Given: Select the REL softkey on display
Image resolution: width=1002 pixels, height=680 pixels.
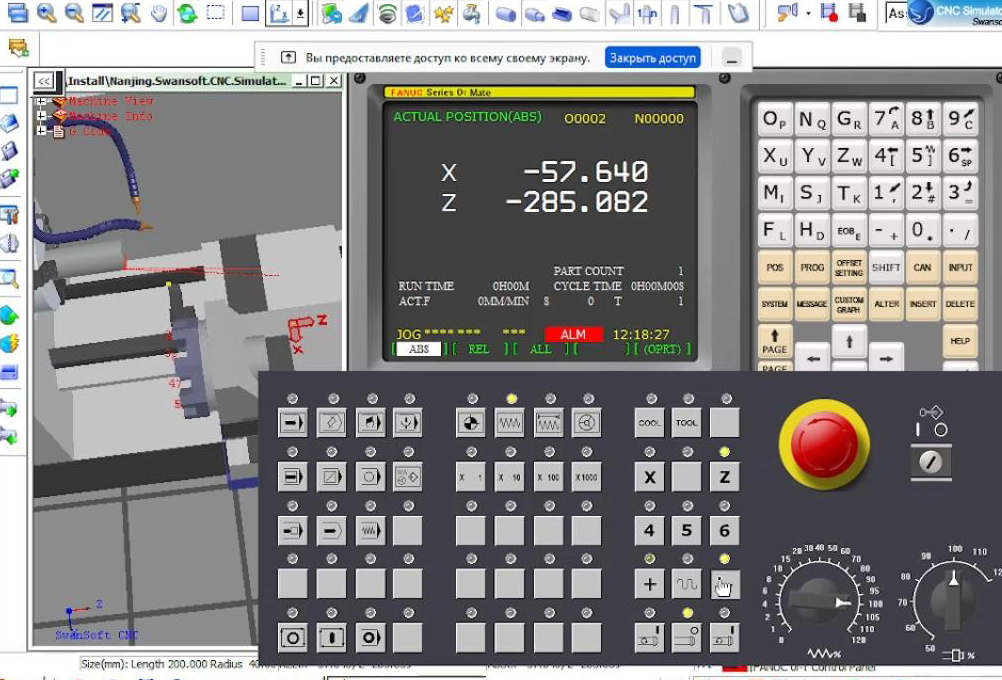Looking at the screenshot, I should [479, 349].
